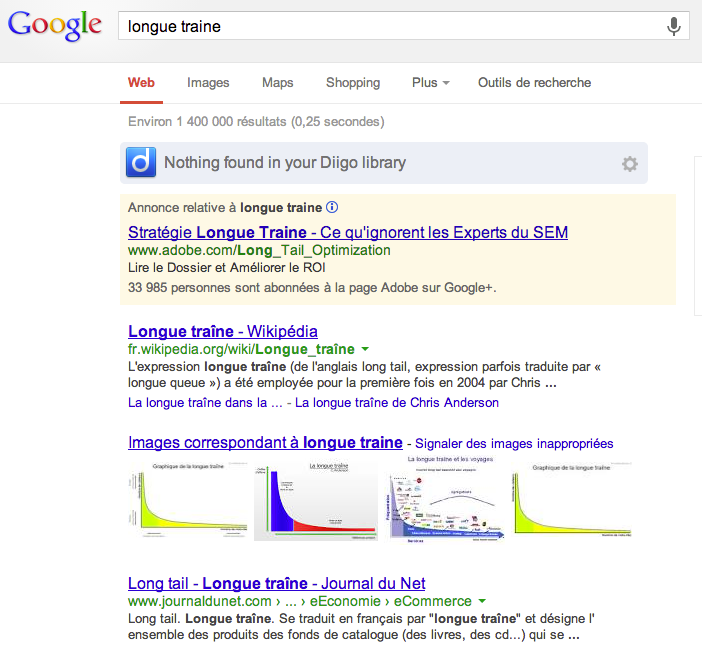Open Longue traîne - Wikipédia result
This screenshot has height=660, width=702.
point(223,331)
